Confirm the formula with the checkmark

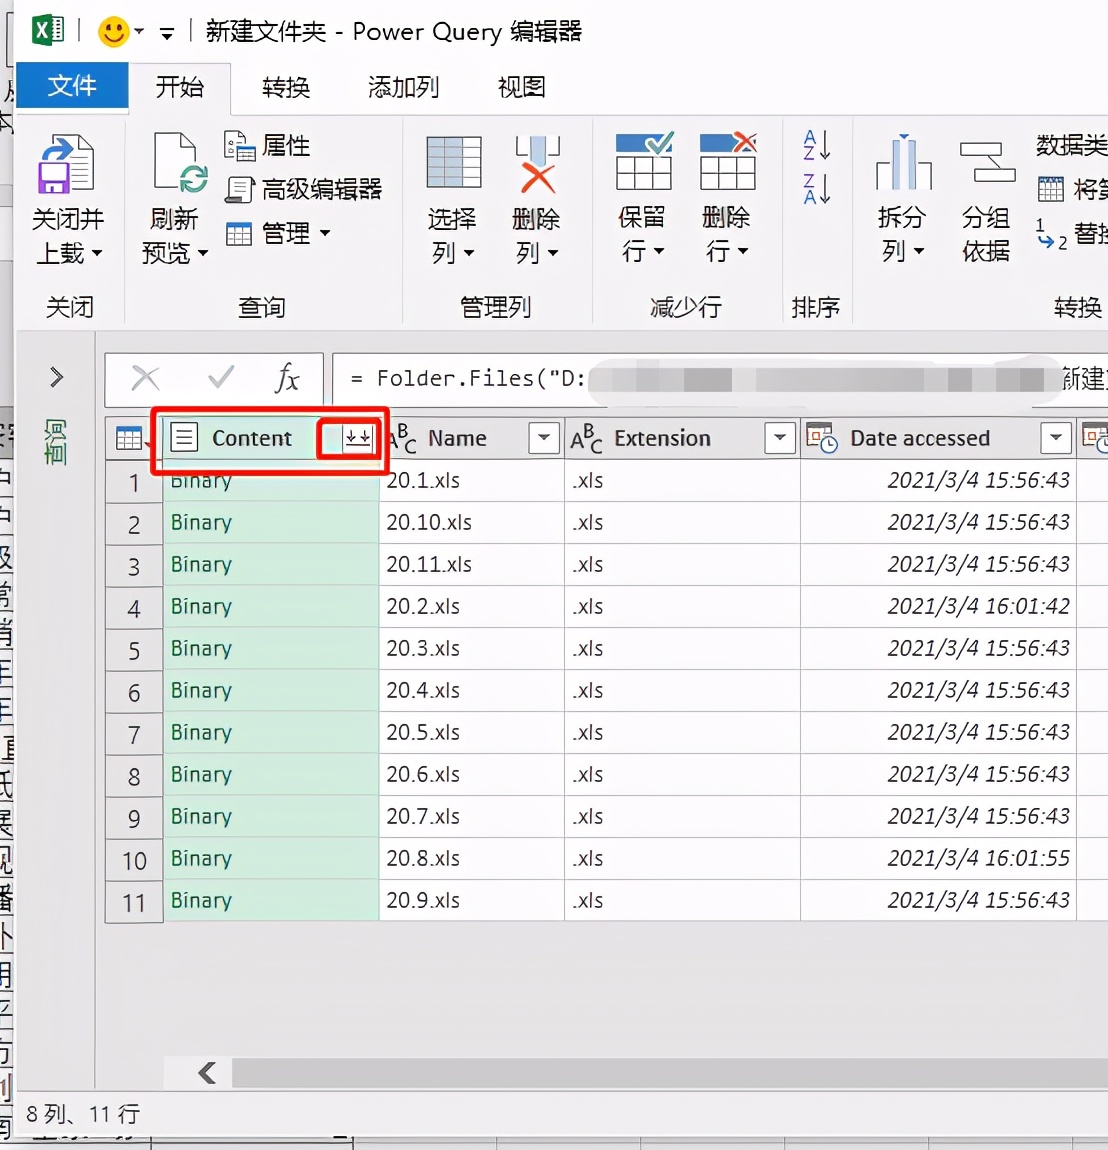click(x=221, y=378)
